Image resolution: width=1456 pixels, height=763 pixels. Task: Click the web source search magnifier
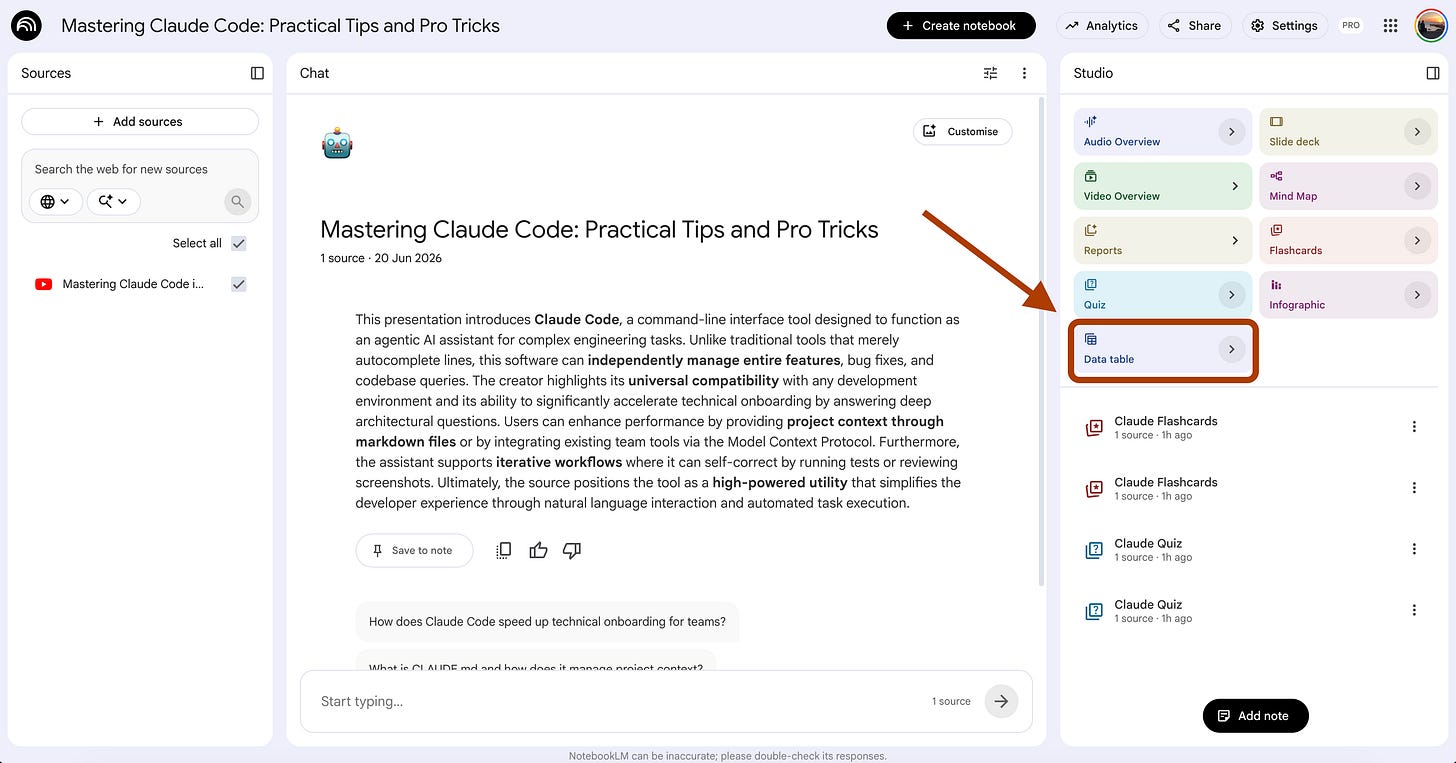[x=237, y=201]
